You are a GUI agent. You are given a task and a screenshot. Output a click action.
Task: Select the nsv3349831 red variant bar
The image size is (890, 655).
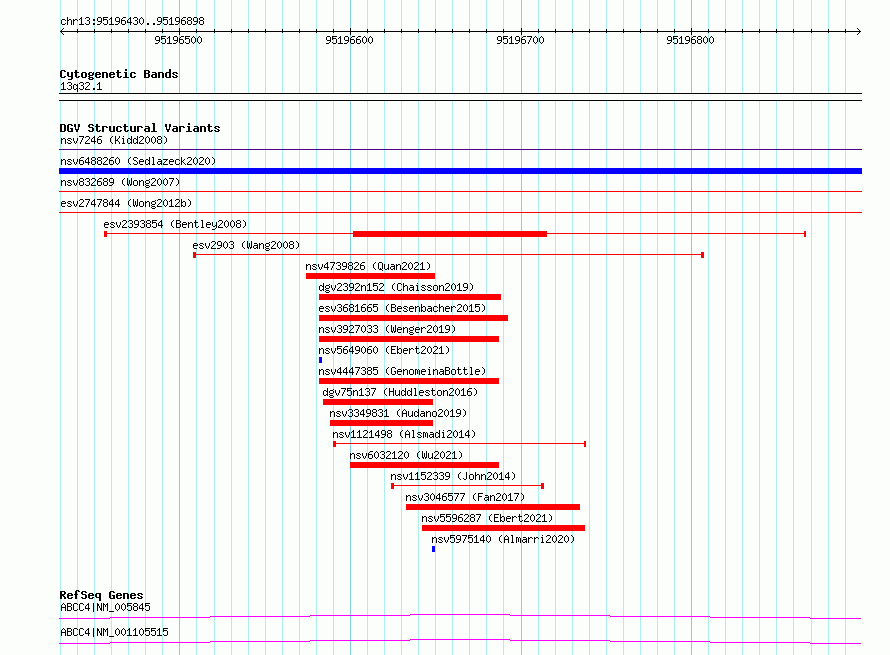[381, 423]
